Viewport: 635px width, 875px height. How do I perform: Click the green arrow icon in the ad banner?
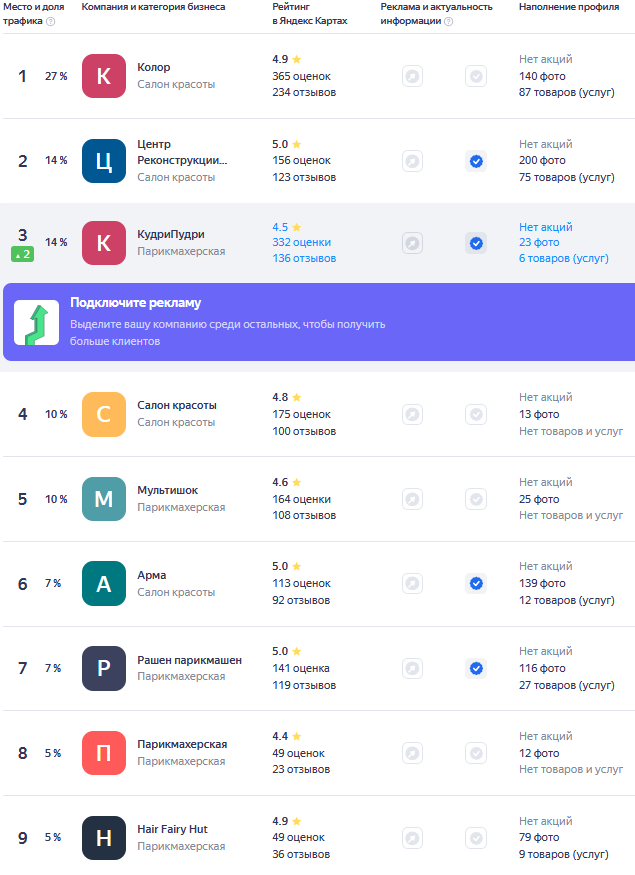tap(37, 323)
